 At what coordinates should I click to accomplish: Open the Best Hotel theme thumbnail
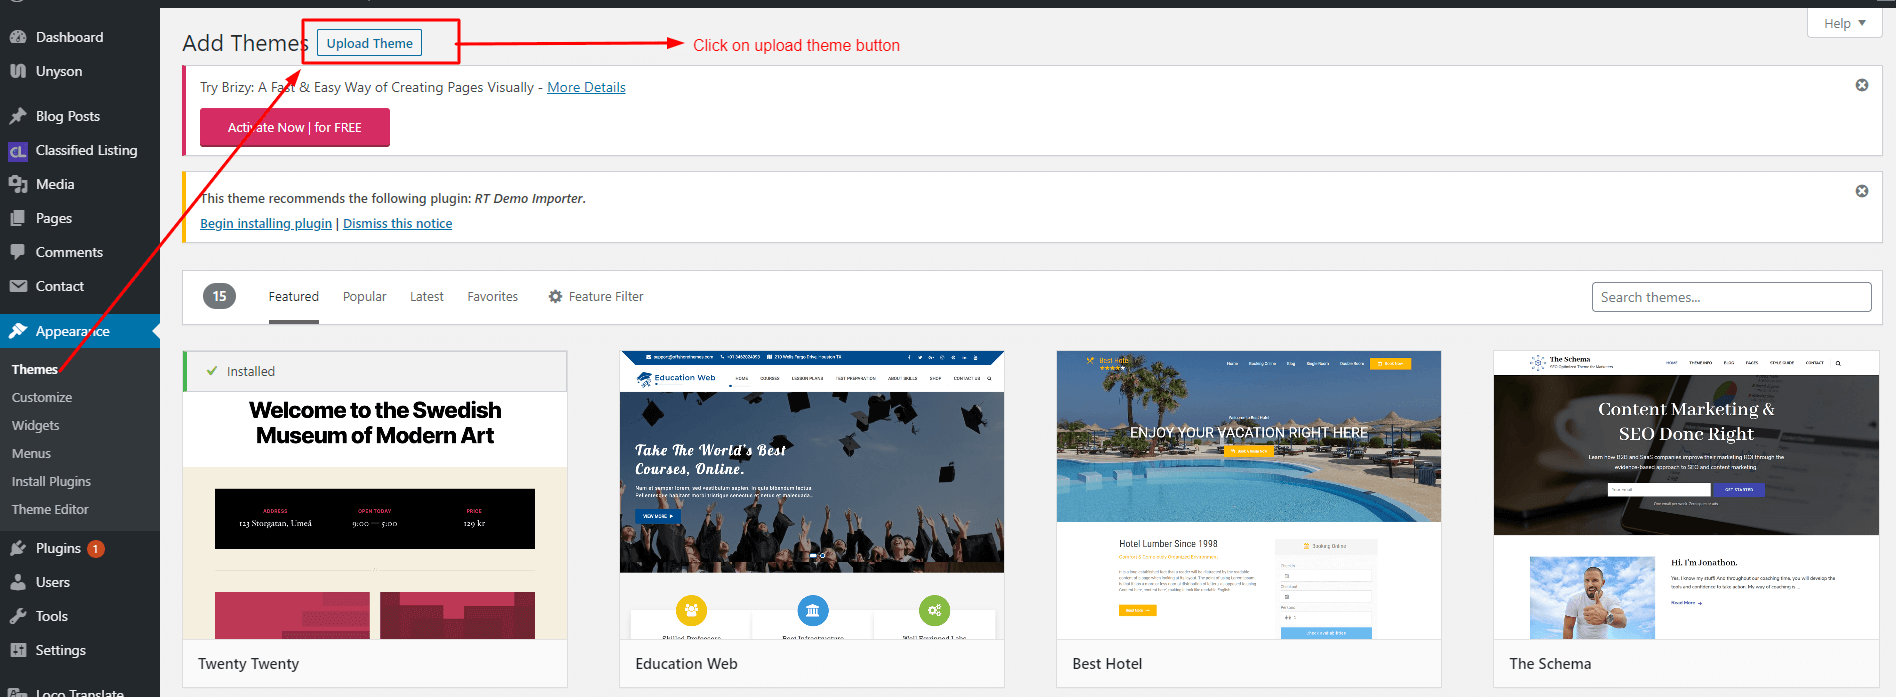pos(1249,495)
